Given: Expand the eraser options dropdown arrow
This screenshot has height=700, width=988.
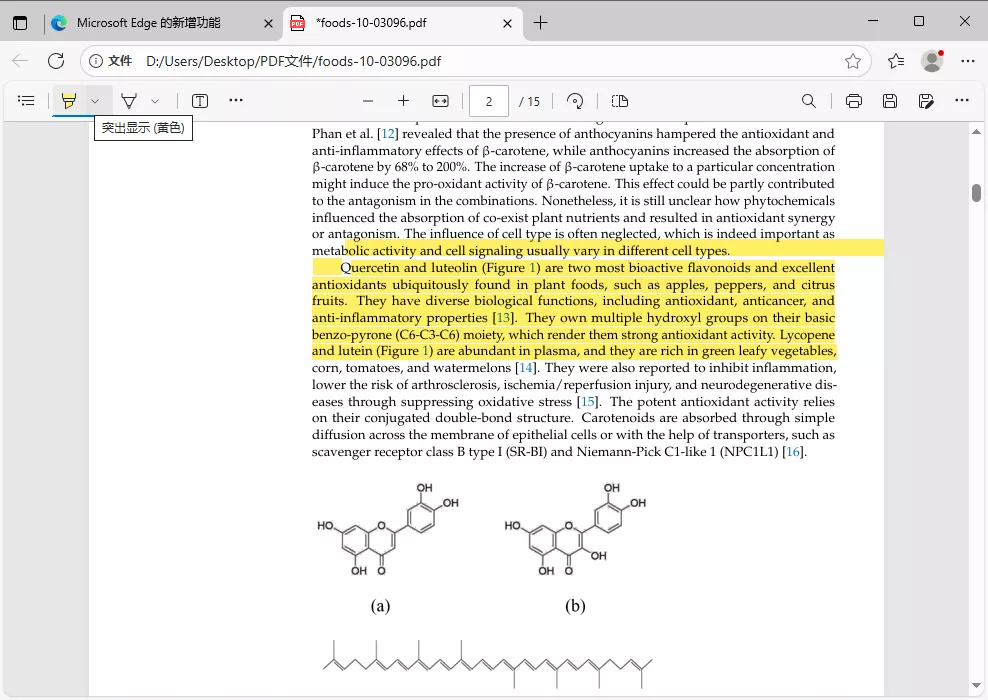Looking at the screenshot, I should click(x=155, y=101).
